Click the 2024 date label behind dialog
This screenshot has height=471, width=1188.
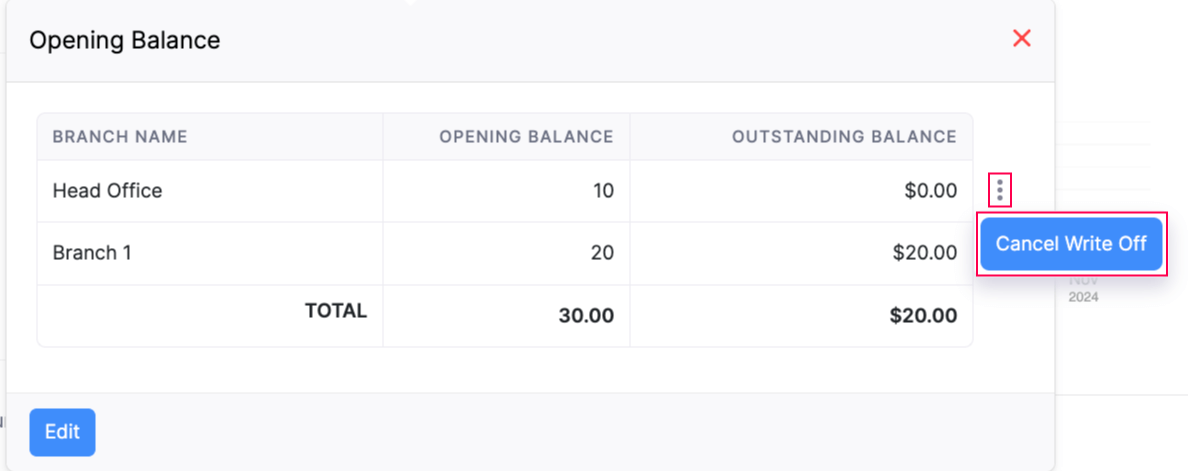(x=1083, y=297)
